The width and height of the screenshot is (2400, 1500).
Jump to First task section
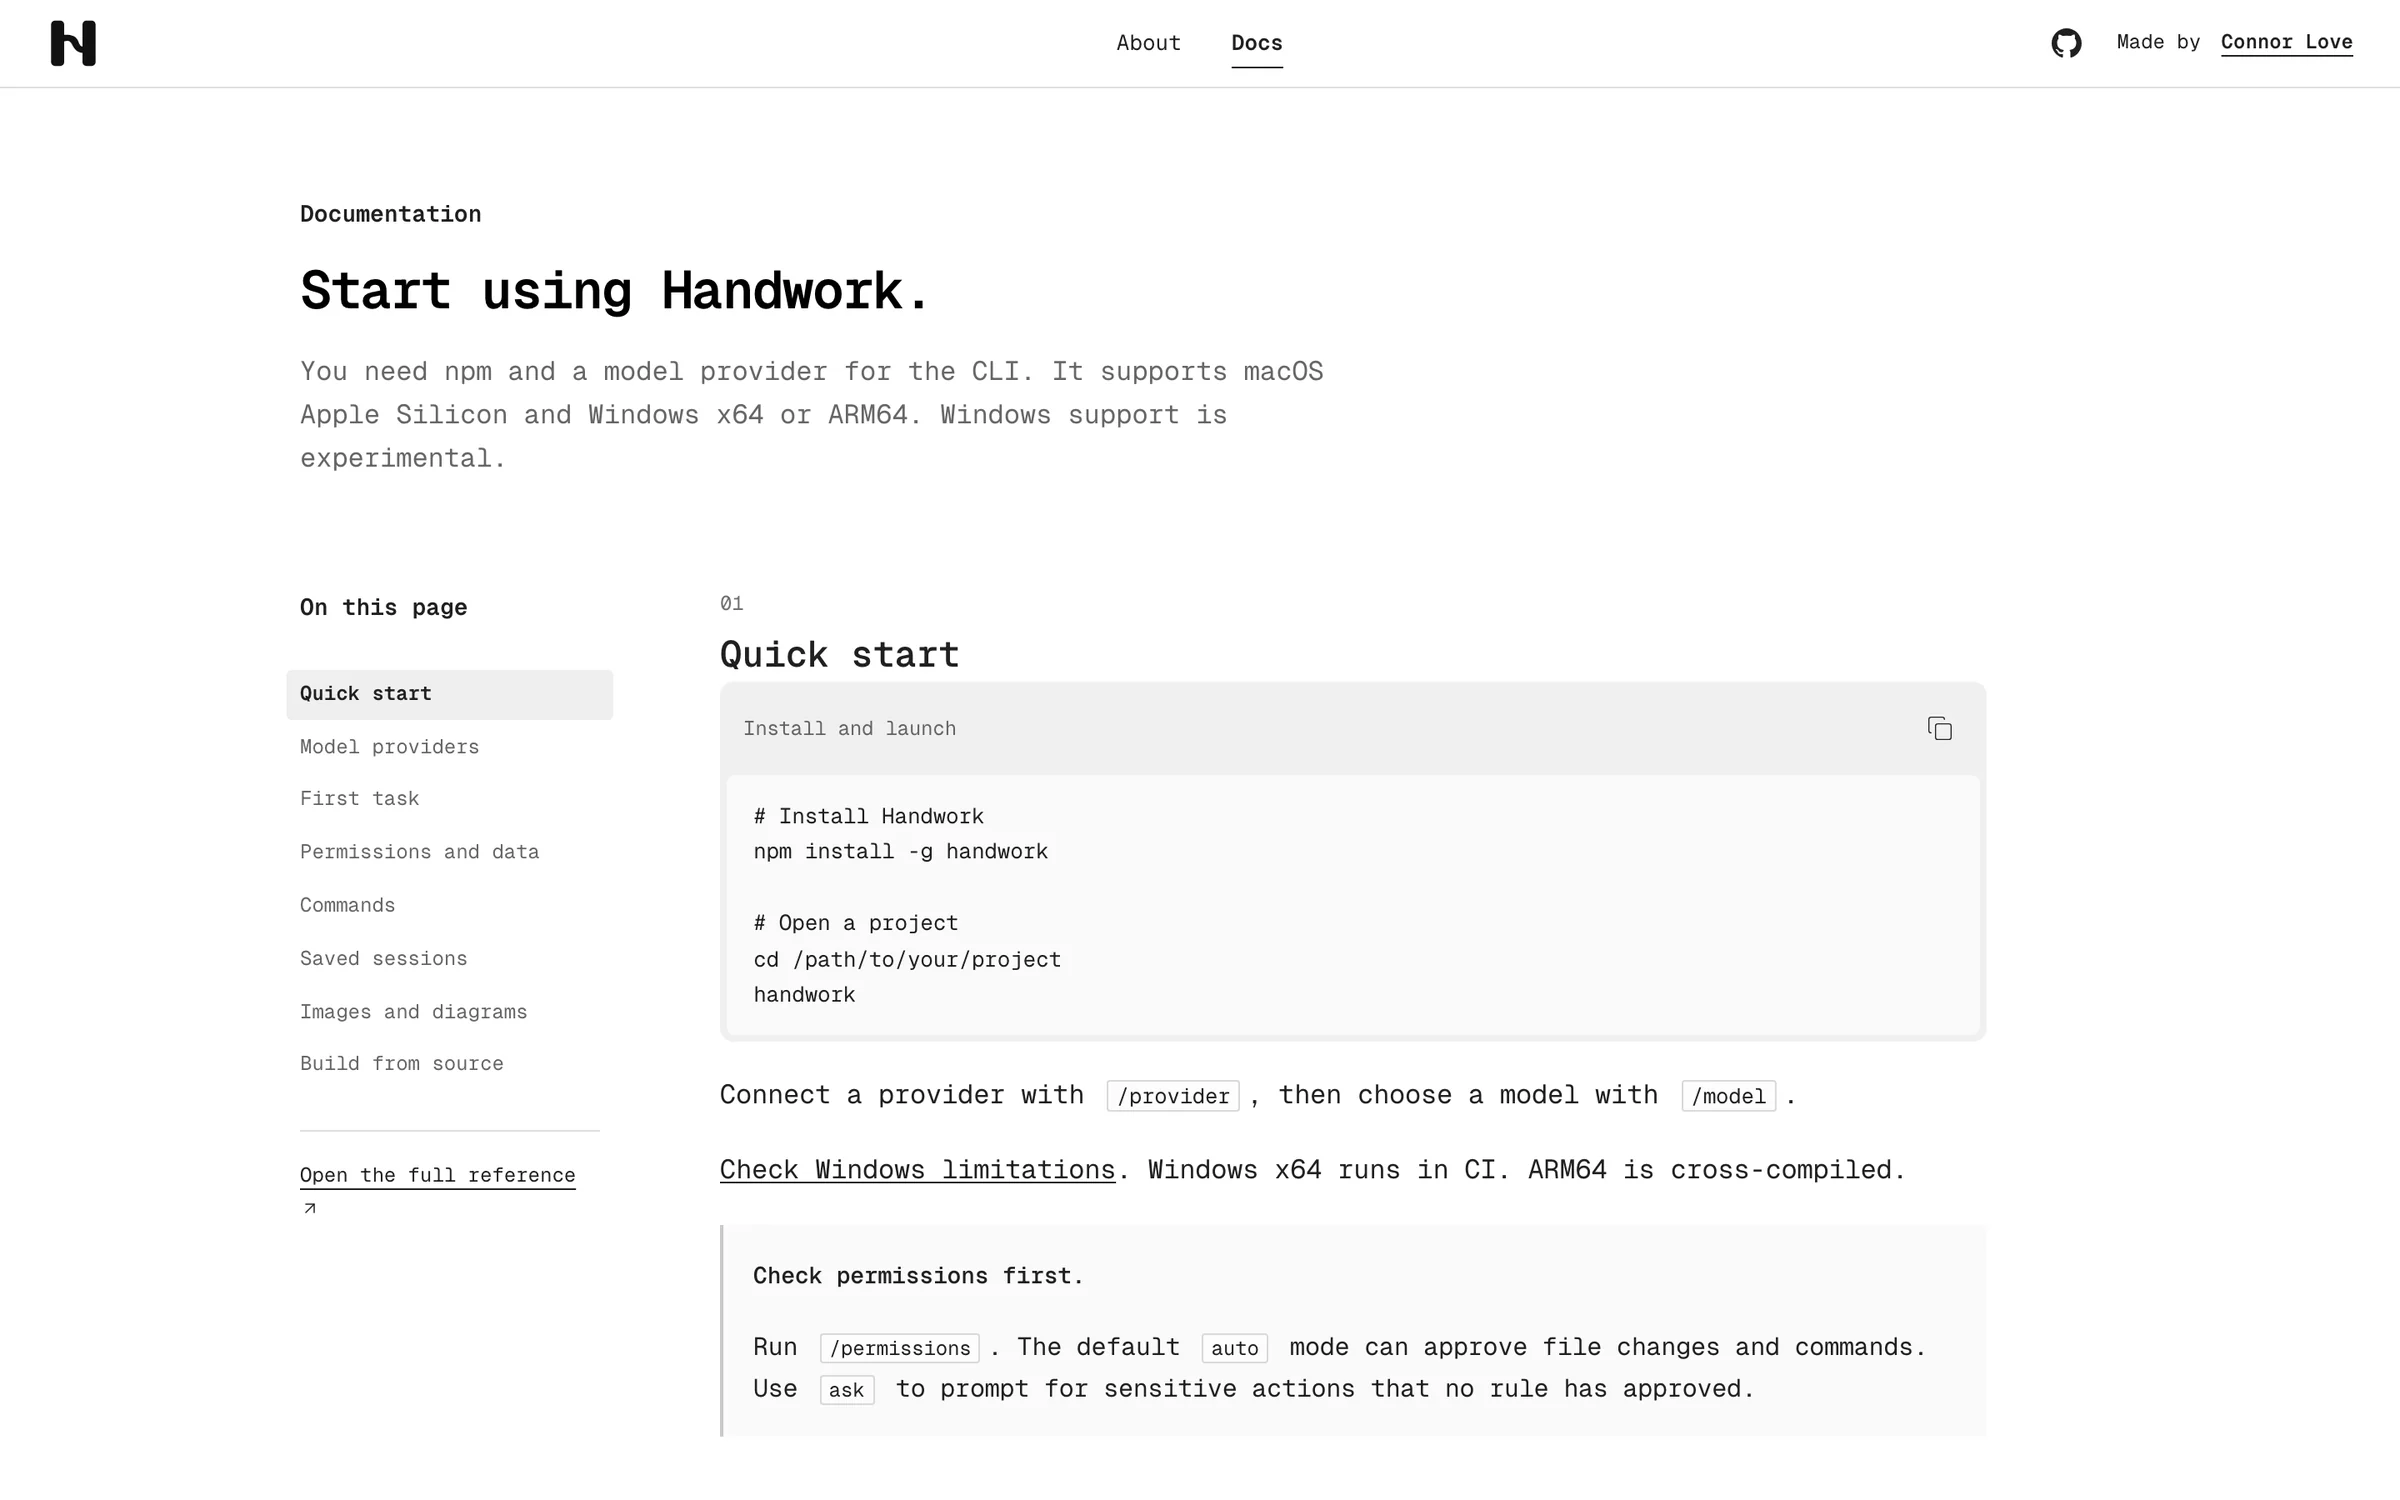[x=359, y=799]
